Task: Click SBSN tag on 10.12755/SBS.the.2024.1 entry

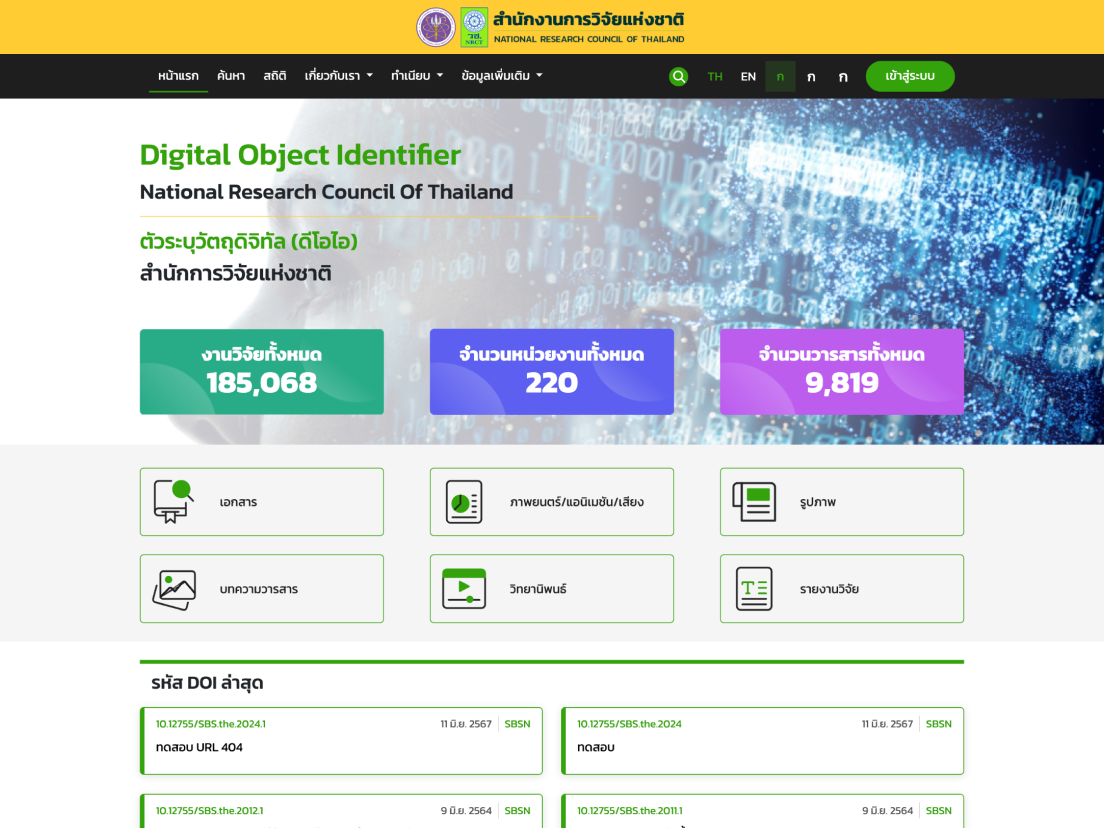Action: pyautogui.click(x=518, y=724)
